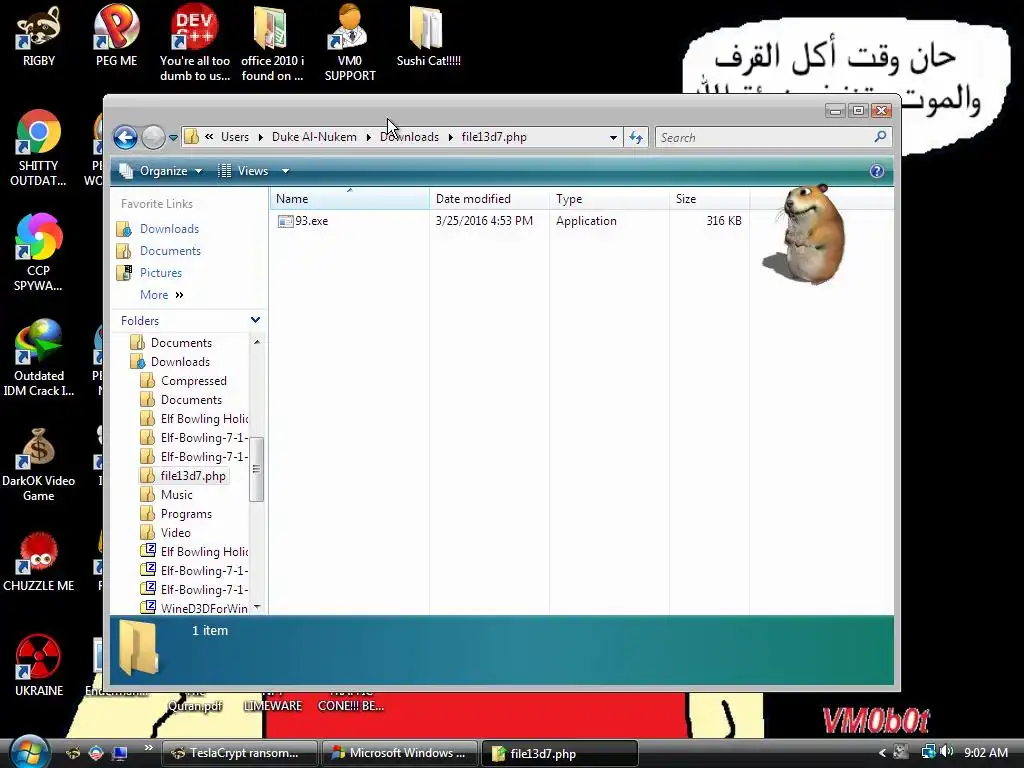Viewport: 1024px width, 768px height.
Task: Open the Quran.pdf desktop file
Action: (195, 705)
